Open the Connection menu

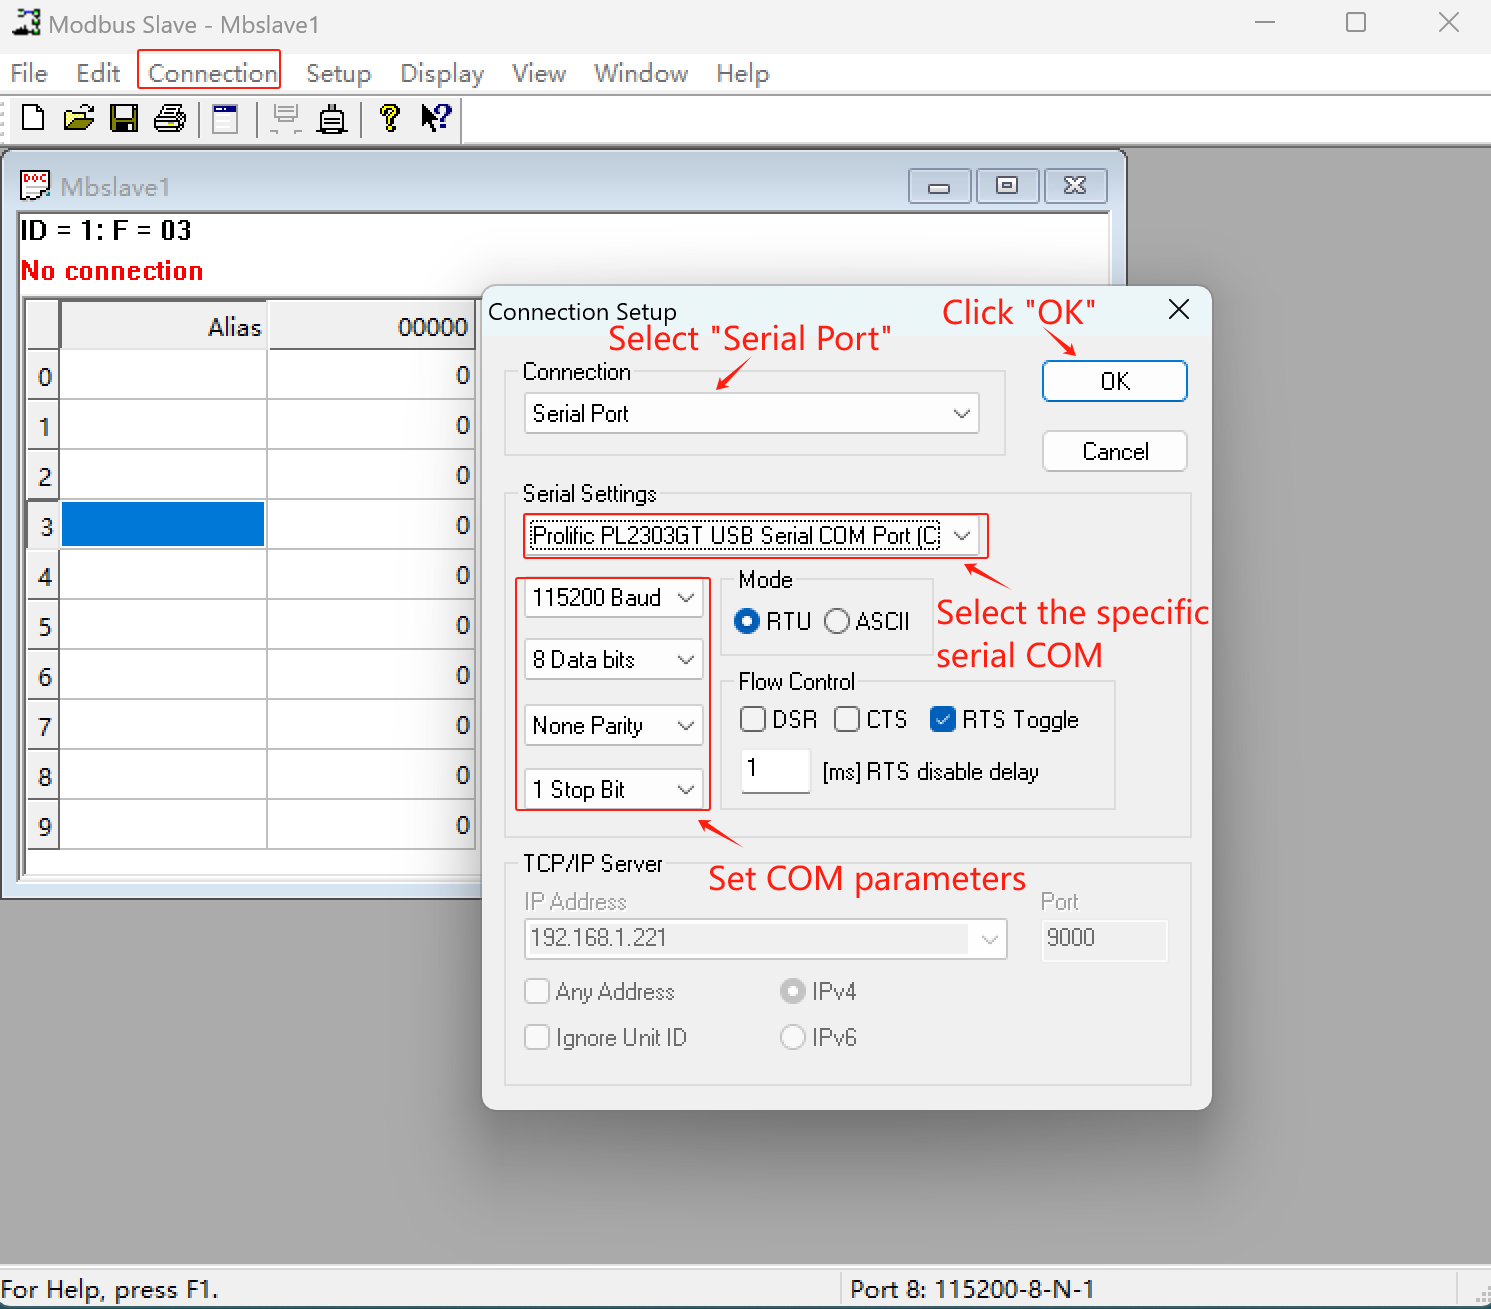pos(211,73)
